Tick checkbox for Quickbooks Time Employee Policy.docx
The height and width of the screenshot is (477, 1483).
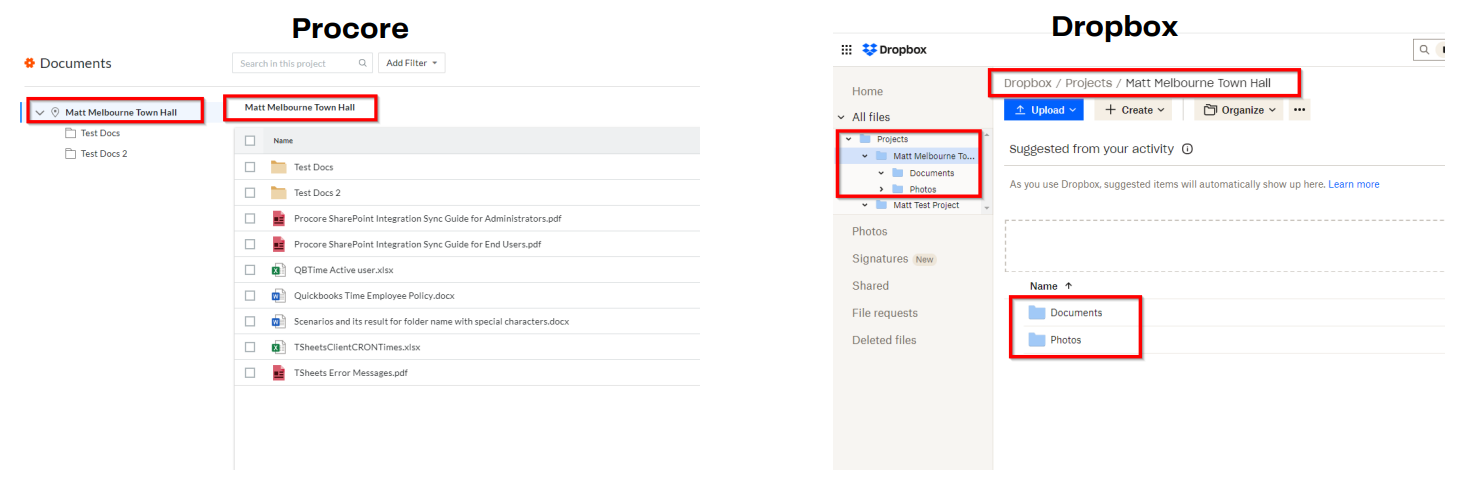(x=250, y=296)
